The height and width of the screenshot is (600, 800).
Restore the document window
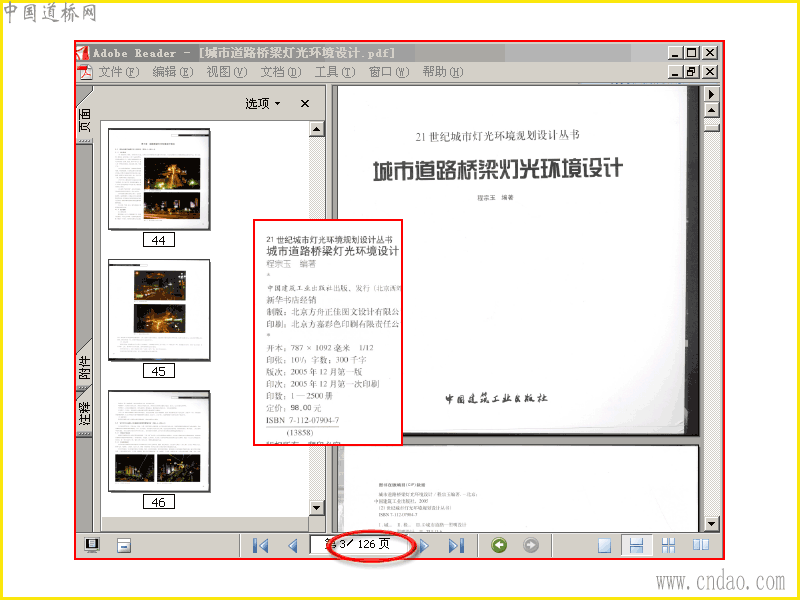(691, 72)
